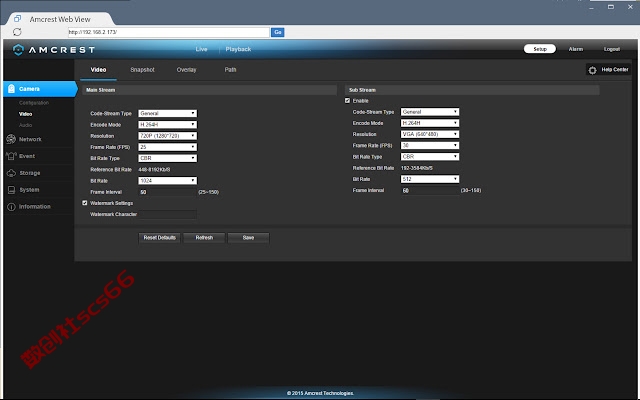Open Main Stream Bit Rate 1024 dropdown
This screenshot has height=400, width=640.
point(167,180)
